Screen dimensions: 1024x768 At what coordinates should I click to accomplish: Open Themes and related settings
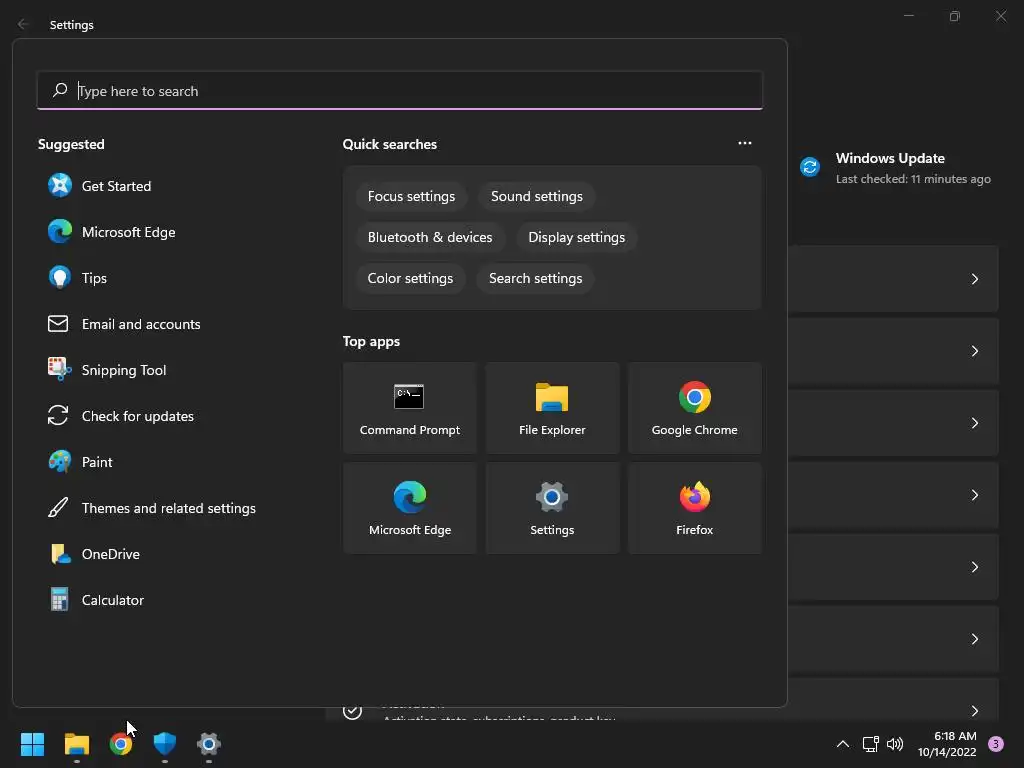tap(168, 508)
